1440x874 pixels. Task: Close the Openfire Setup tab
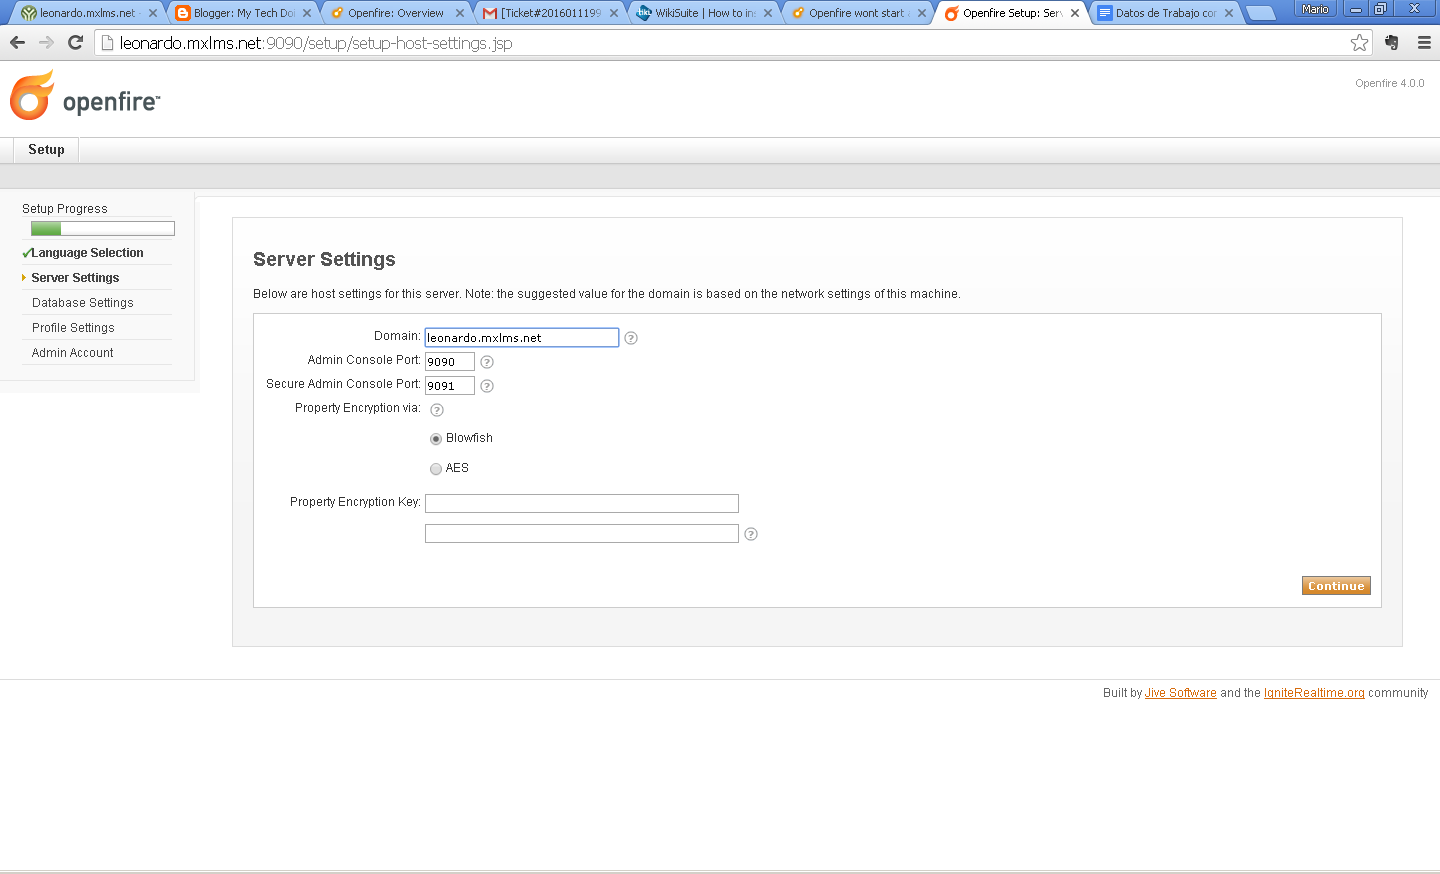[x=1075, y=13]
